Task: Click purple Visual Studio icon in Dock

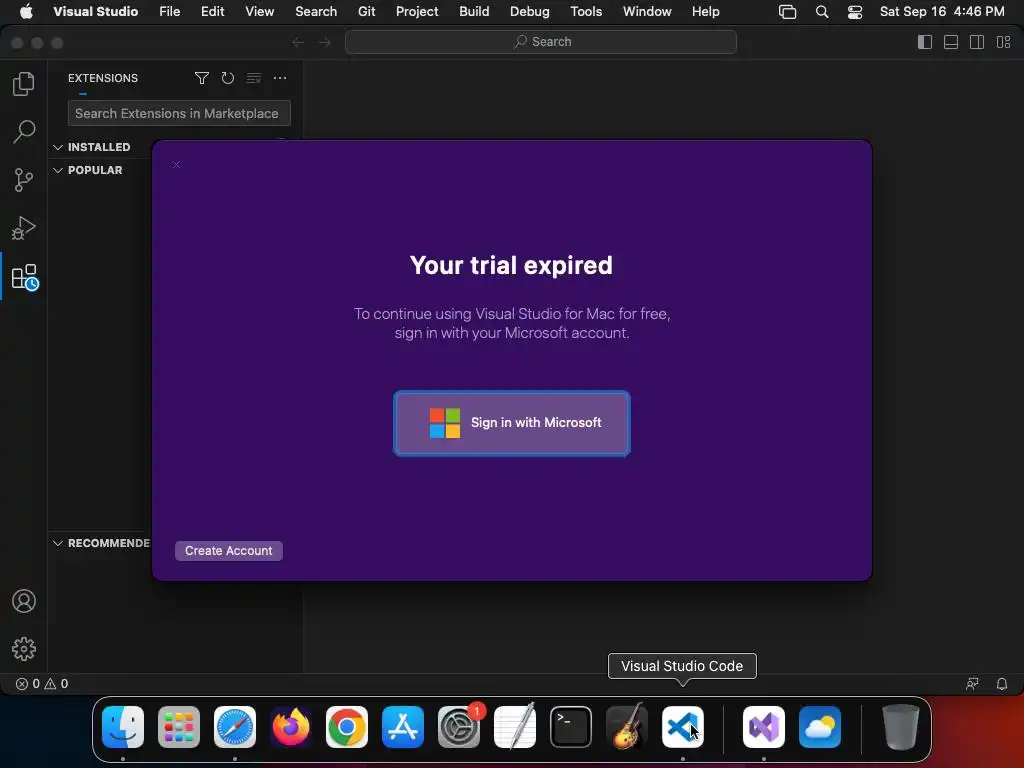Action: (x=764, y=727)
